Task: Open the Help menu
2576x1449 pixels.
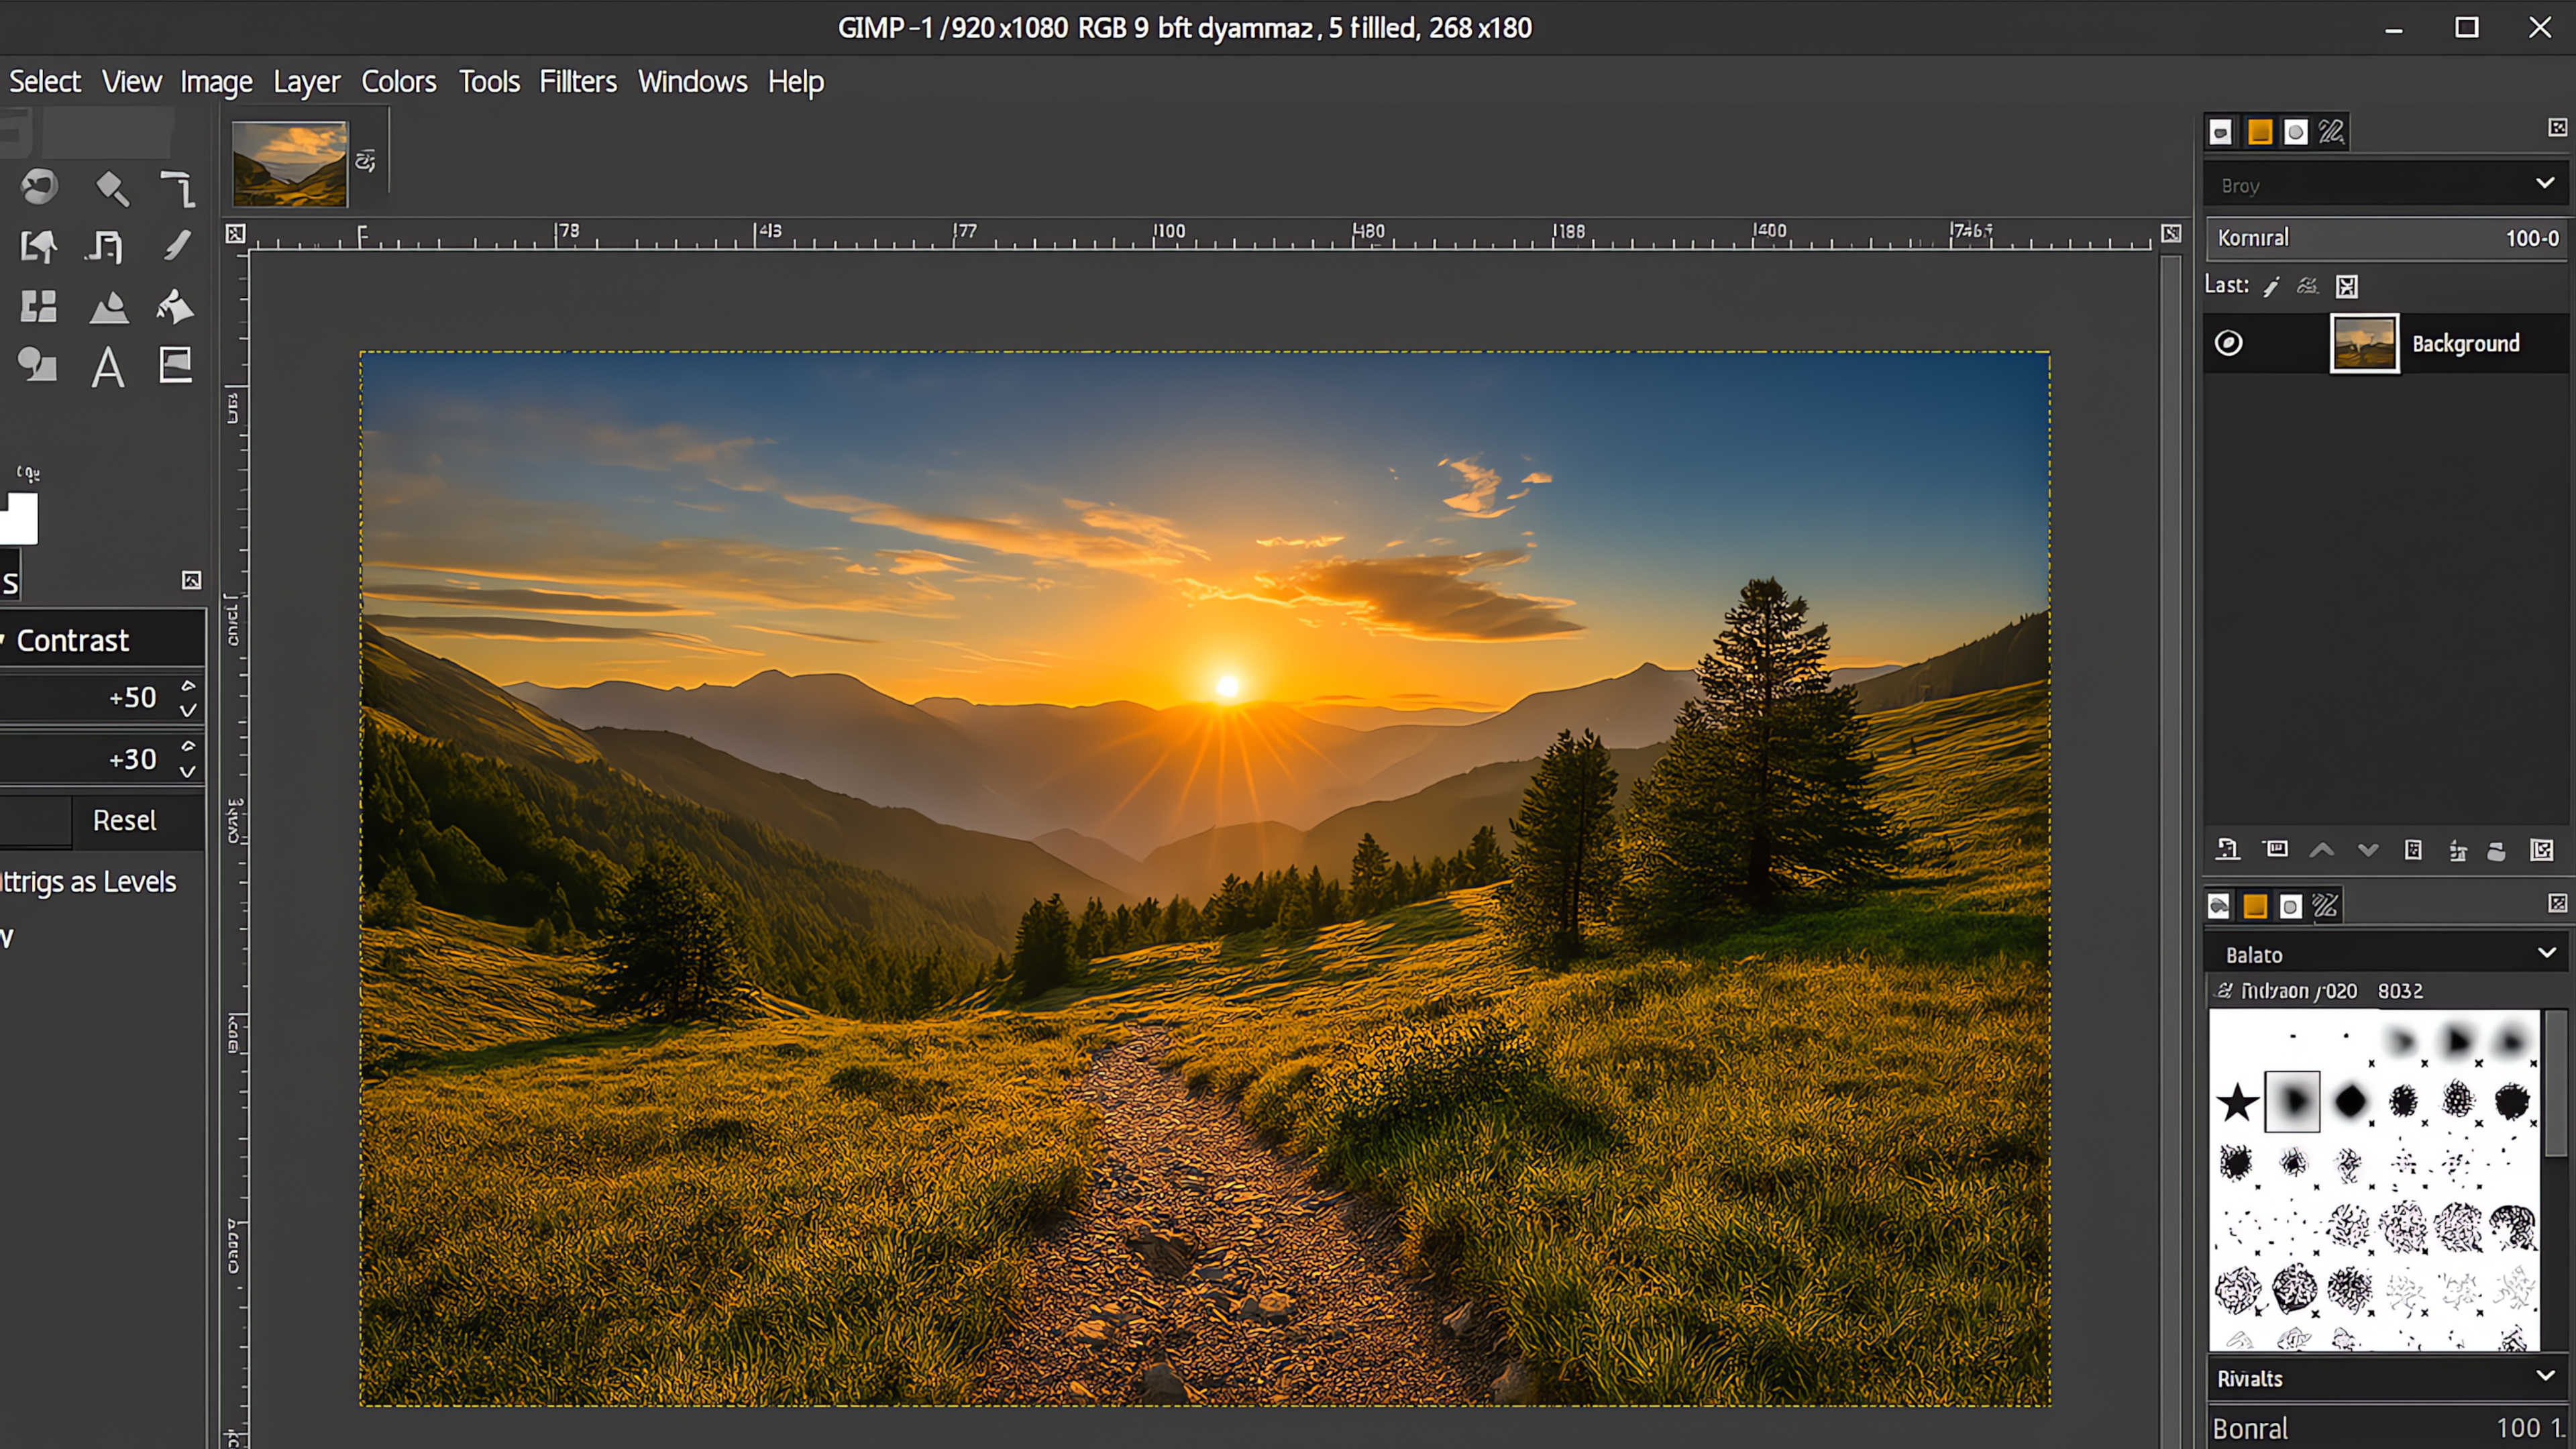Action: (x=796, y=82)
